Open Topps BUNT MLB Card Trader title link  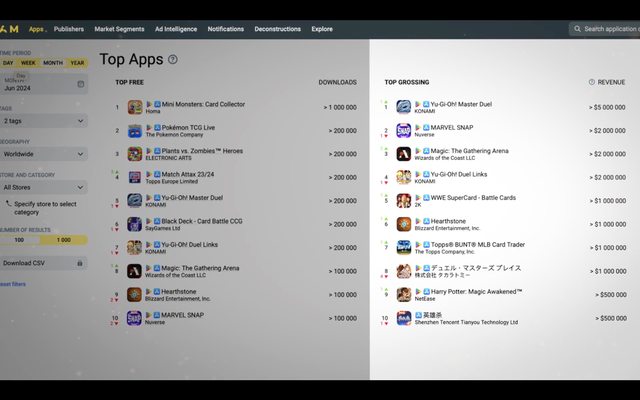click(x=478, y=244)
